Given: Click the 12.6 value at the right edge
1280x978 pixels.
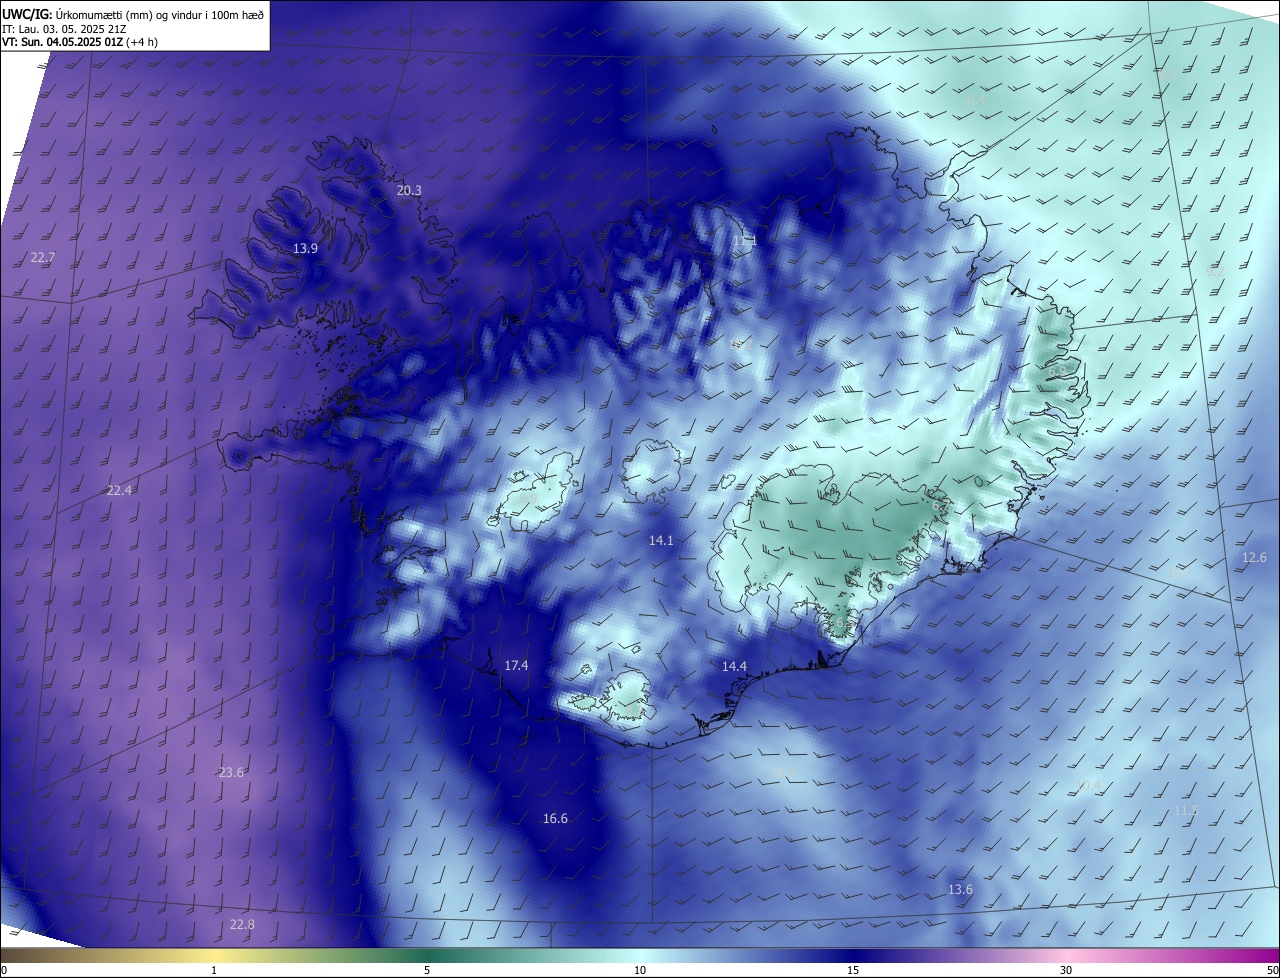Looking at the screenshot, I should tap(1254, 558).
